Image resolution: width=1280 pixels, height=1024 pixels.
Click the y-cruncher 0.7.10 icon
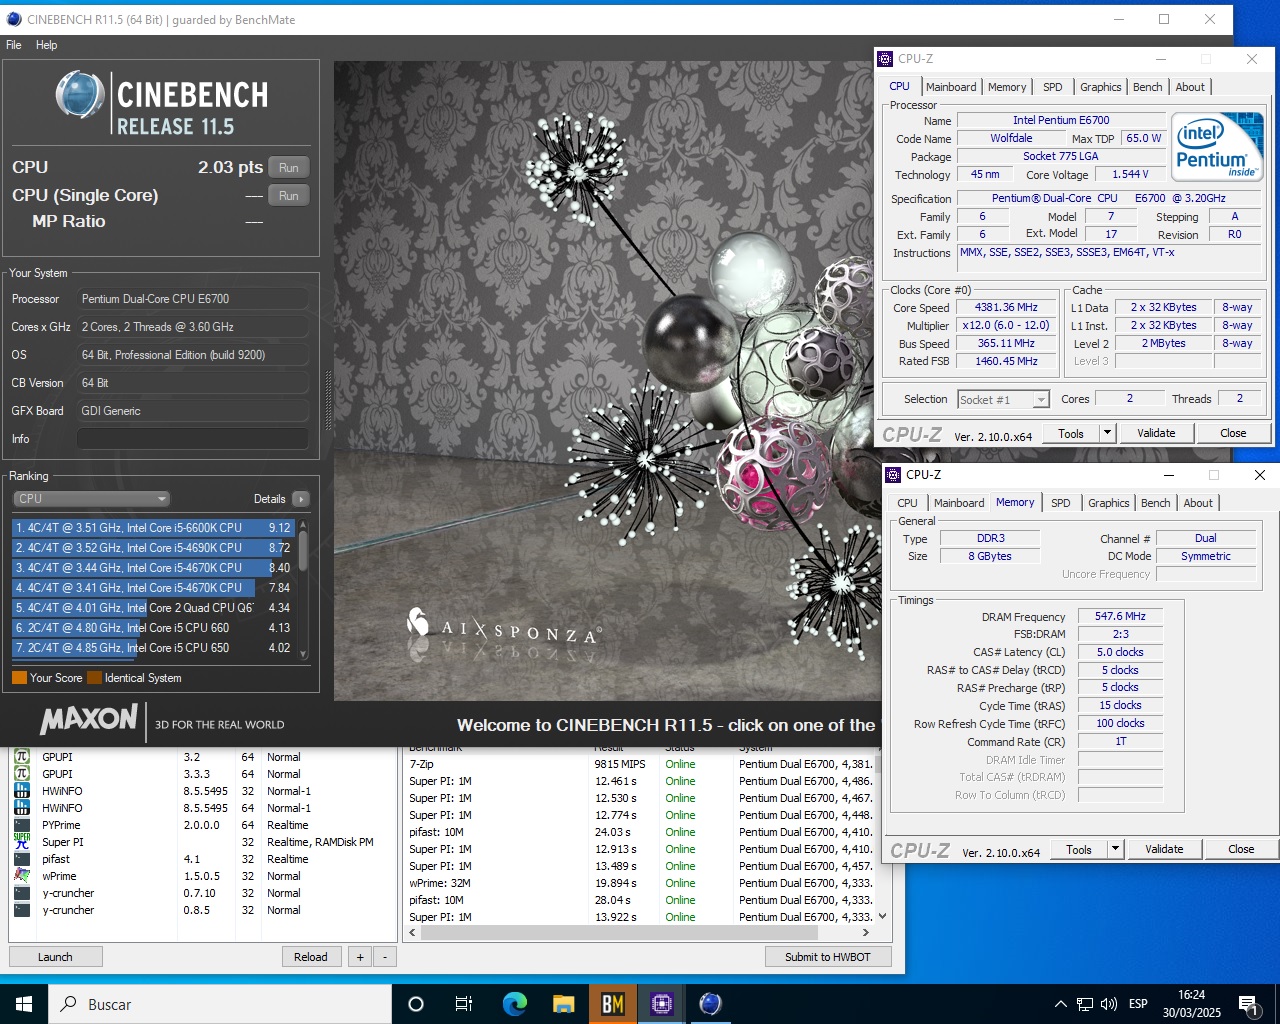point(21,893)
